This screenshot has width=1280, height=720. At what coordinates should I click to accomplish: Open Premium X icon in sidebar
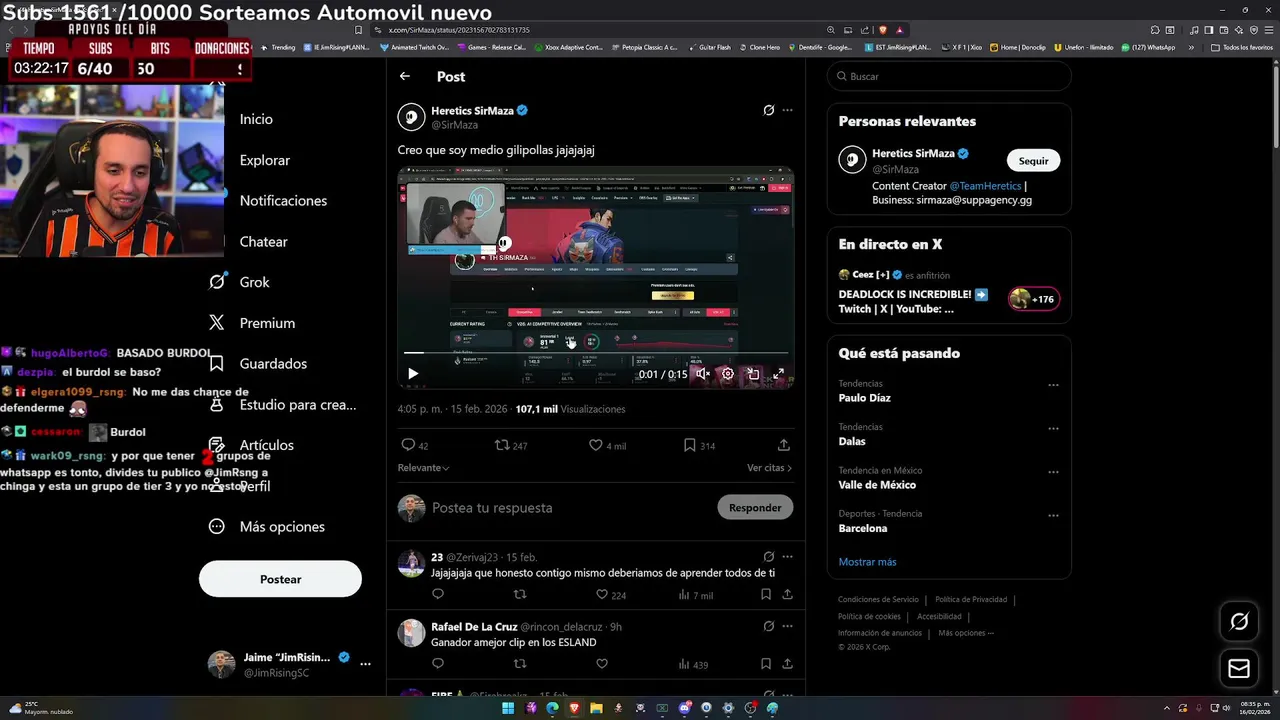216,323
